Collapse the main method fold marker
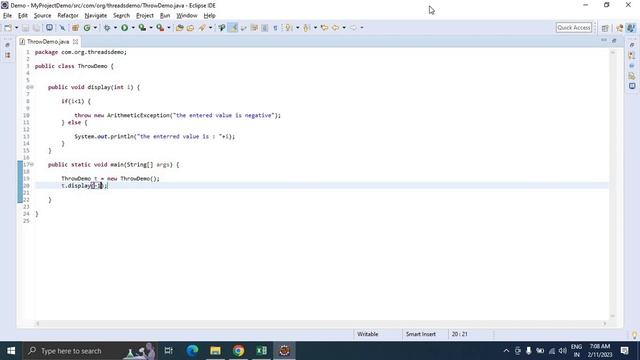Image resolution: width=640 pixels, height=360 pixels. click(x=32, y=164)
